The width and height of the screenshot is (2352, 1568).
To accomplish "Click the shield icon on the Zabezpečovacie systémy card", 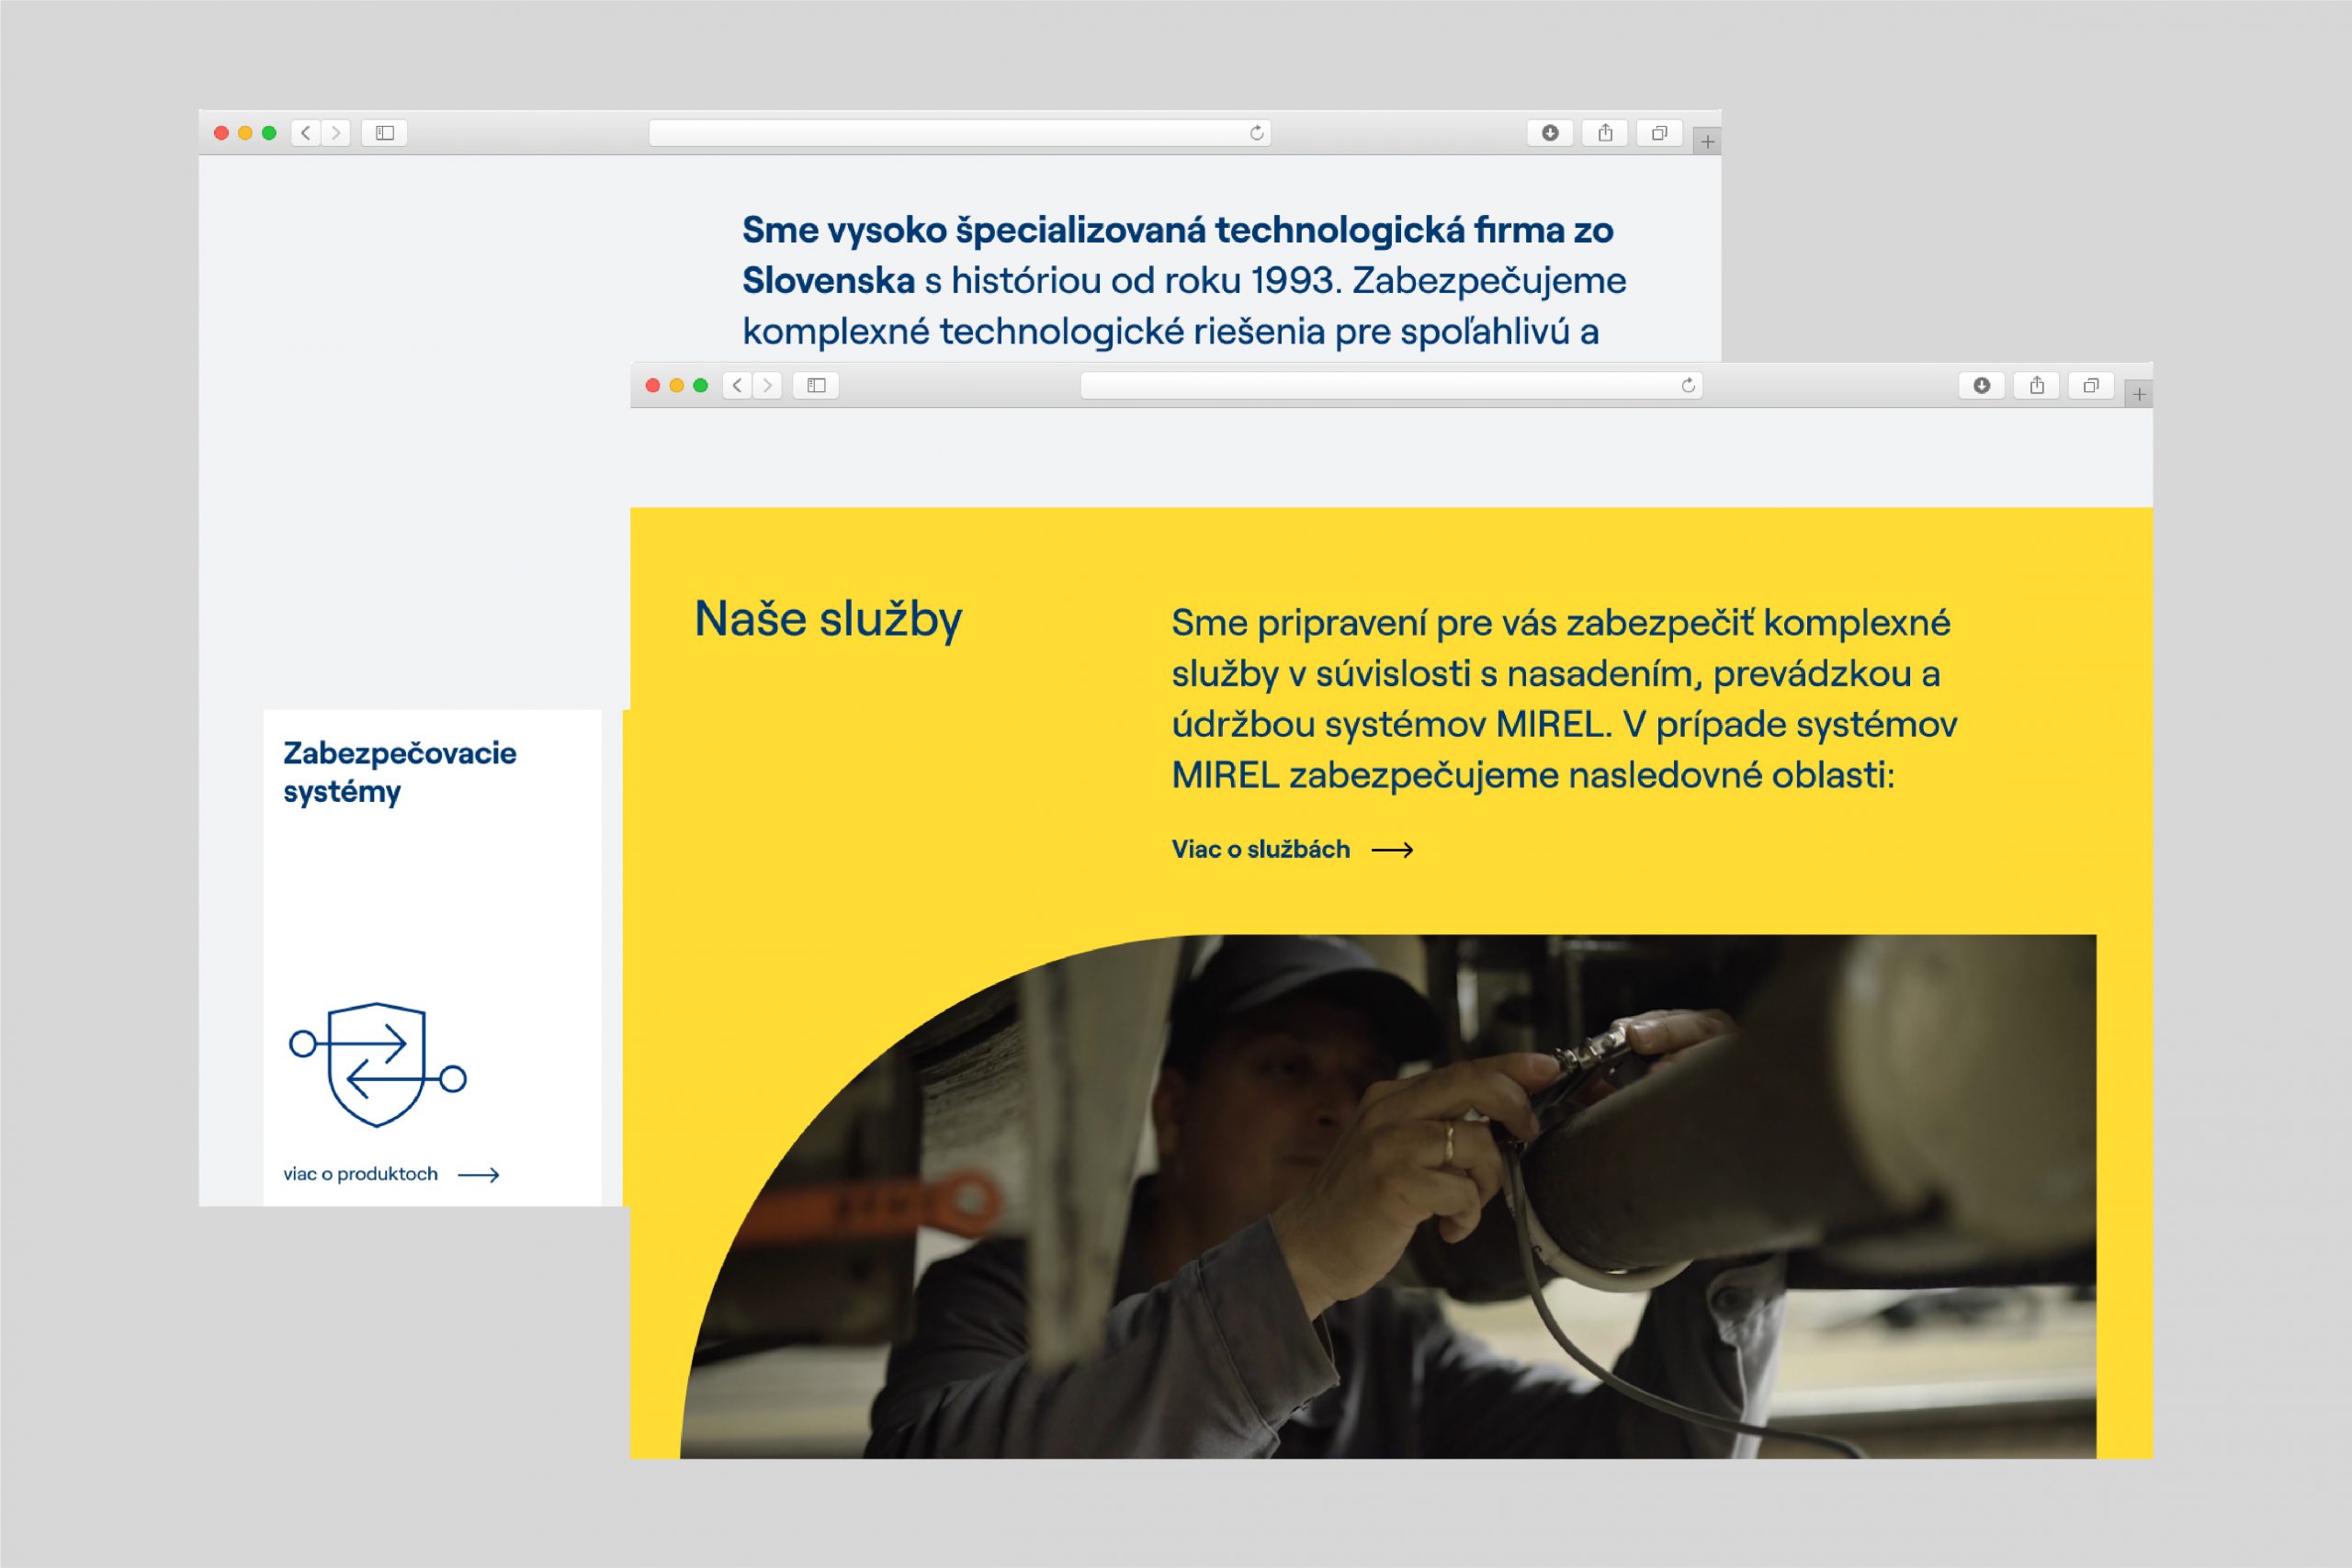I will pos(377,1064).
